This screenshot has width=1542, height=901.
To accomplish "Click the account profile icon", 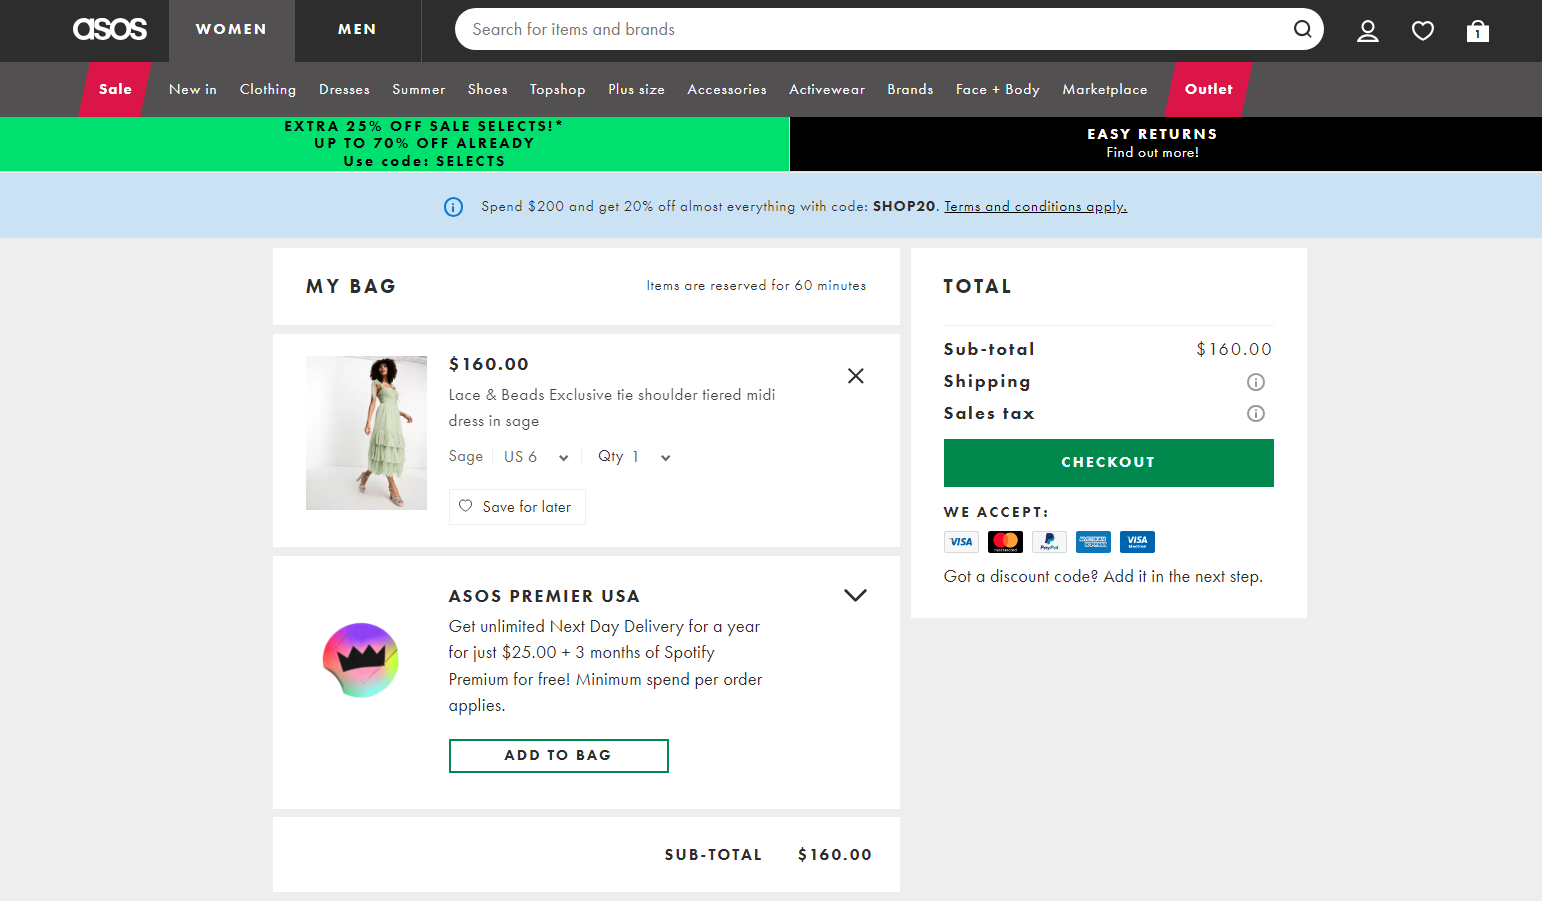I will (x=1367, y=30).
